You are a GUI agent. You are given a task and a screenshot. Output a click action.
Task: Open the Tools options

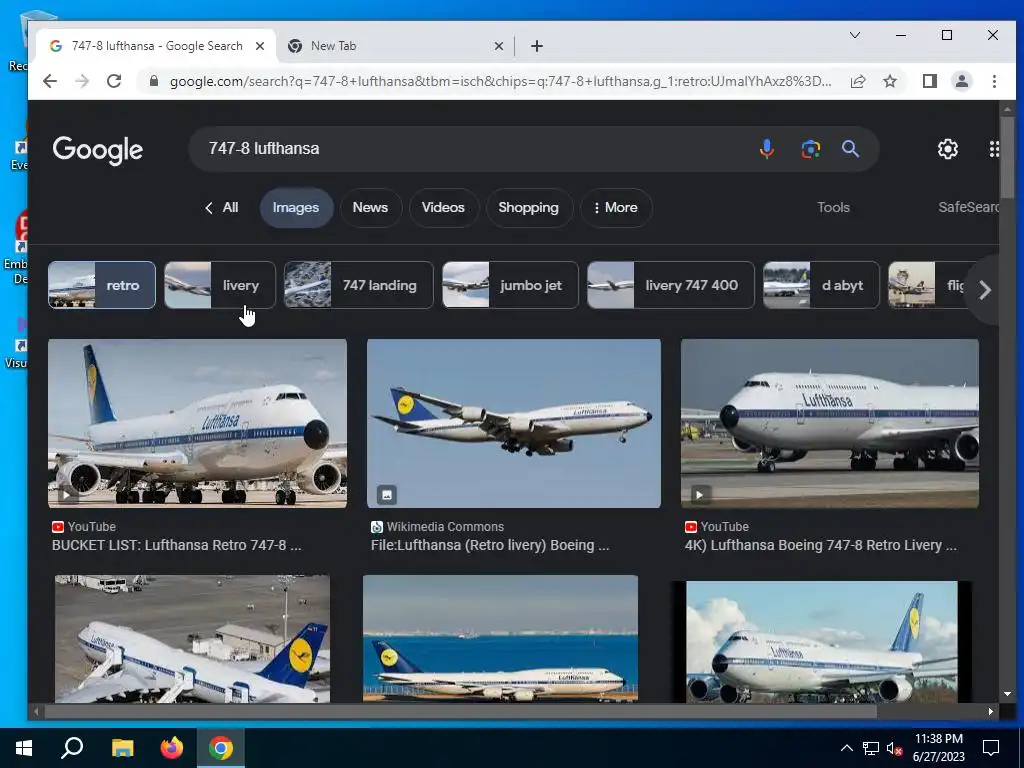833,208
